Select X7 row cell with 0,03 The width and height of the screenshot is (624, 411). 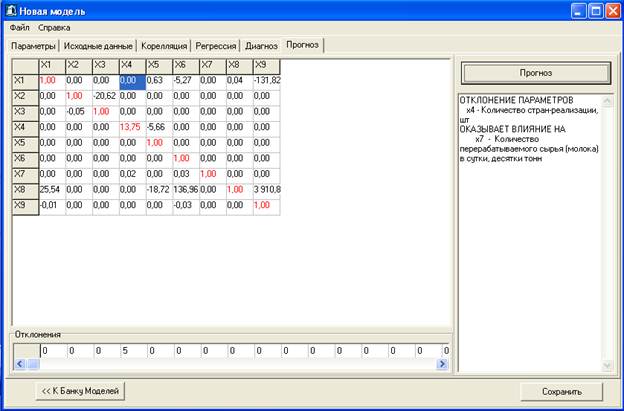(186, 176)
